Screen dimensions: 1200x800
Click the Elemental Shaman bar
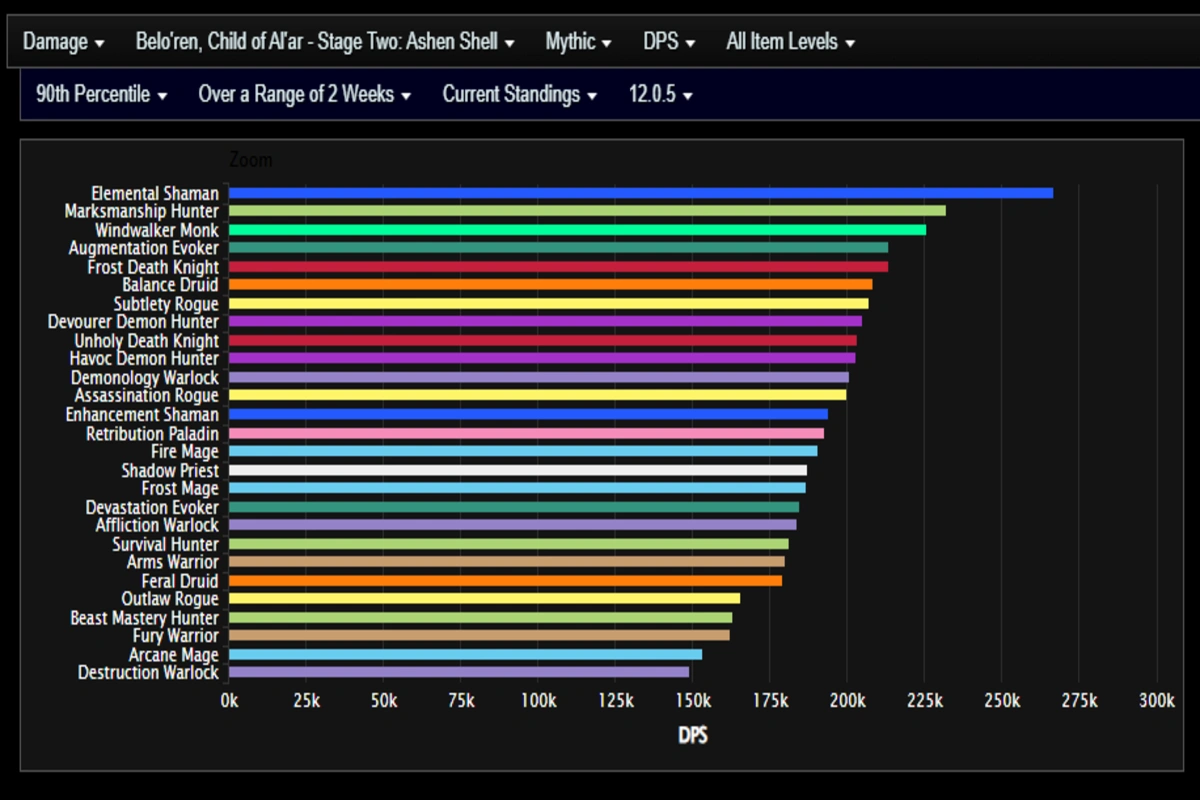(x=641, y=193)
